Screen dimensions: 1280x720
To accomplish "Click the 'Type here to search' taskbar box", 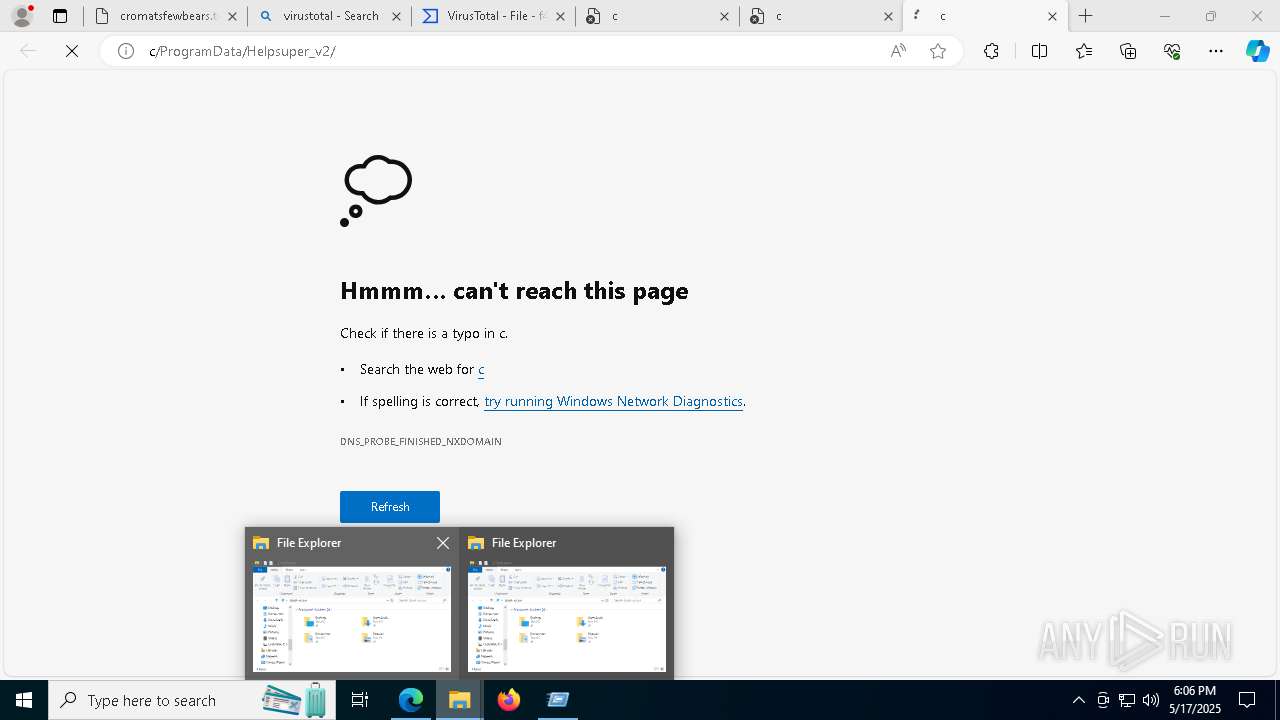I will [190, 700].
